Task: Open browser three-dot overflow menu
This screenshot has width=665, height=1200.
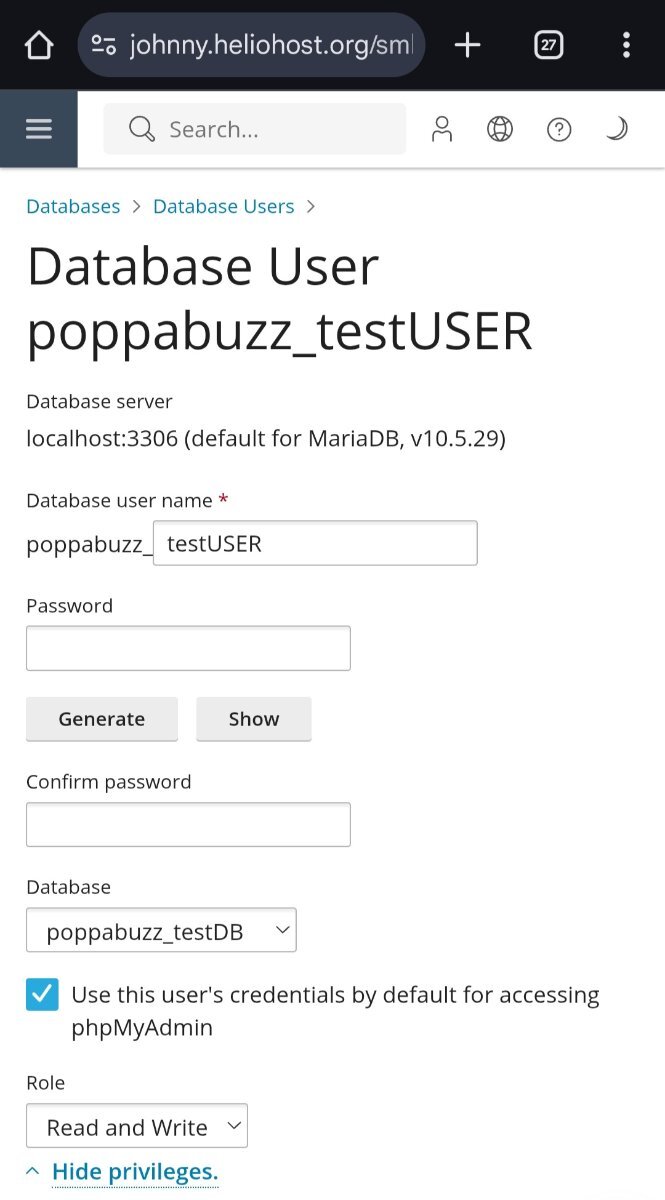Action: click(626, 45)
